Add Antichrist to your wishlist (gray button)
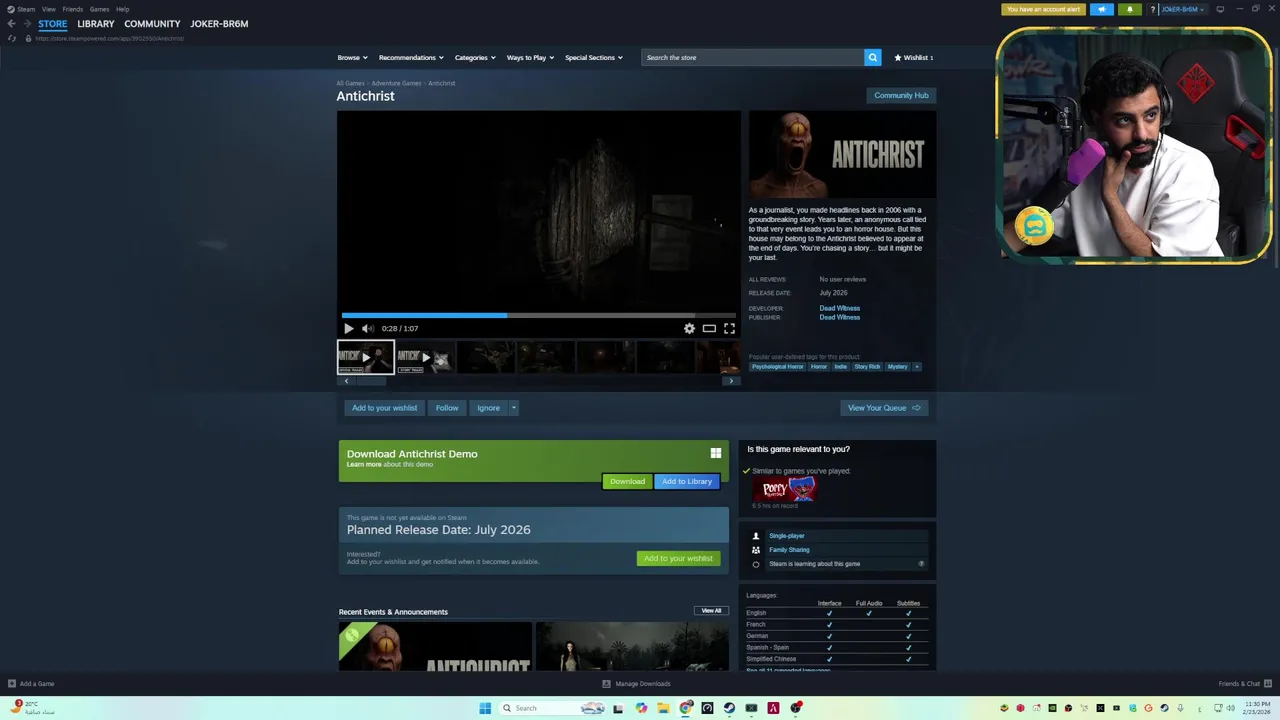The height and width of the screenshot is (720, 1280). [x=384, y=408]
